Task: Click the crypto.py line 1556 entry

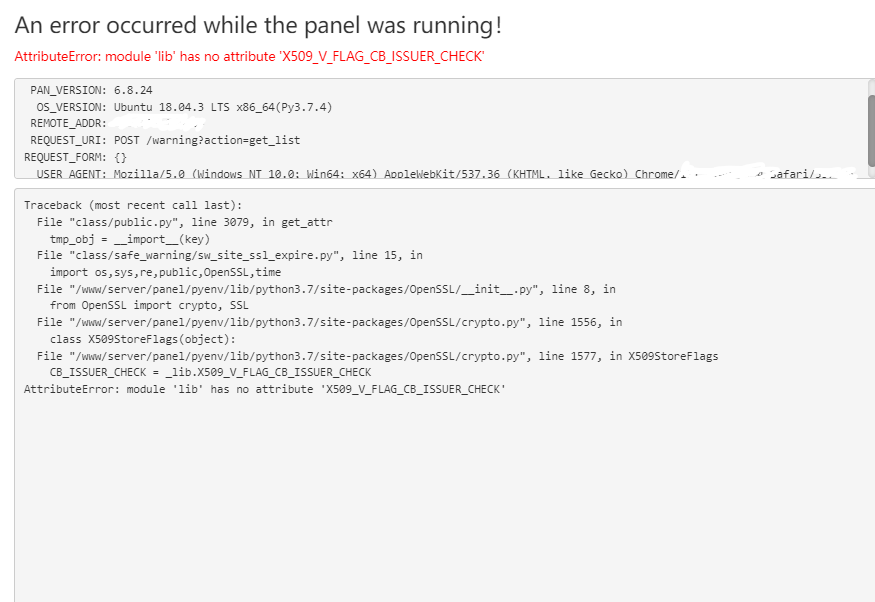Action: pos(329,322)
